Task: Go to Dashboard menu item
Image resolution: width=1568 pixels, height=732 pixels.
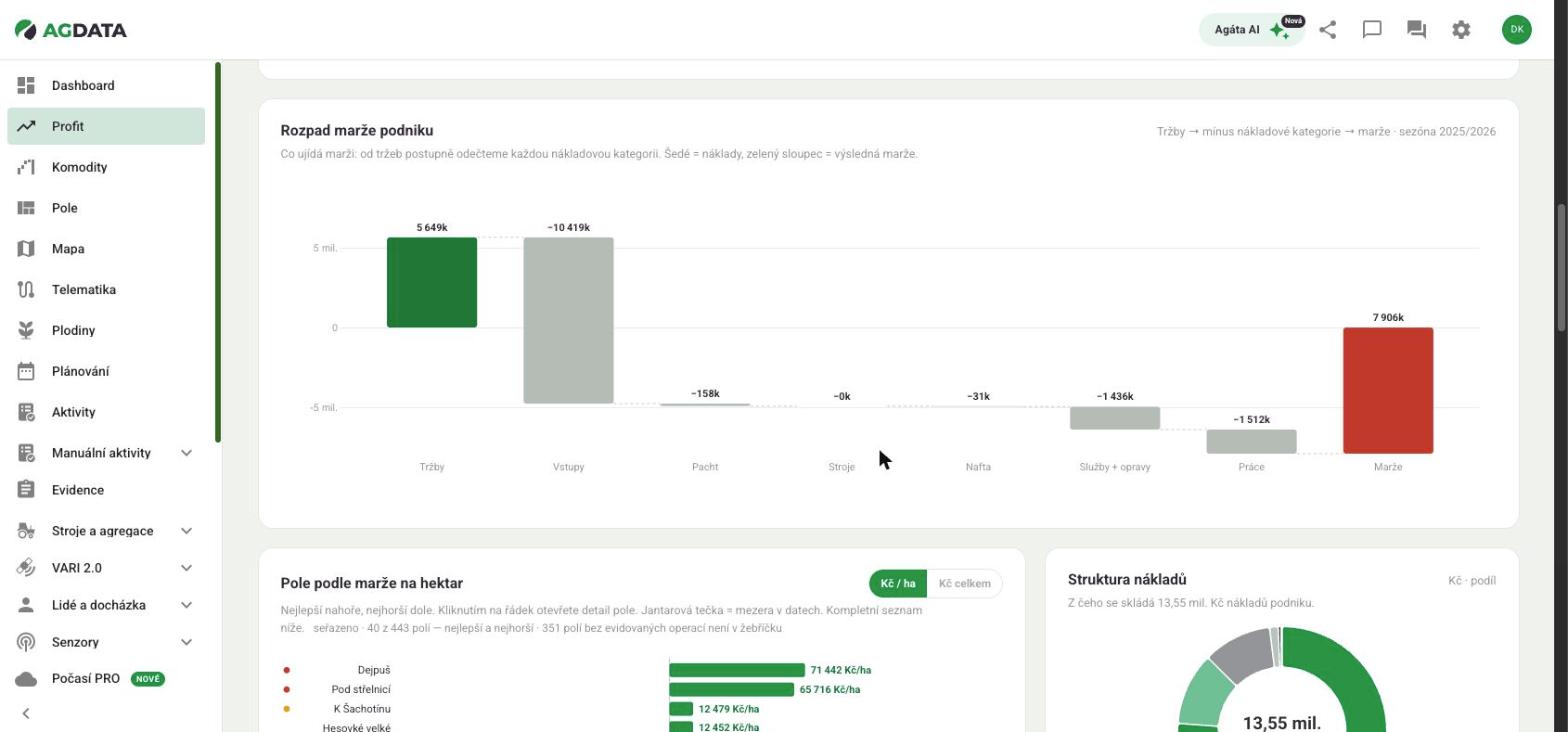Action: point(106,85)
